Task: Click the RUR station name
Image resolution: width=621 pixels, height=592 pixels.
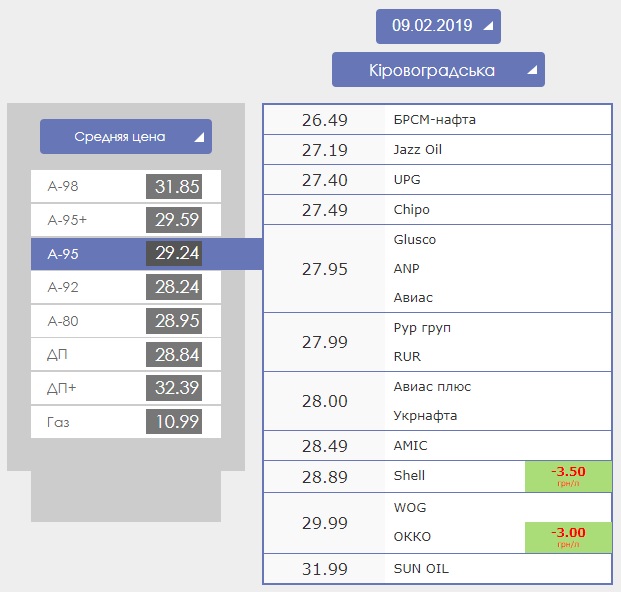Action: 407,357
